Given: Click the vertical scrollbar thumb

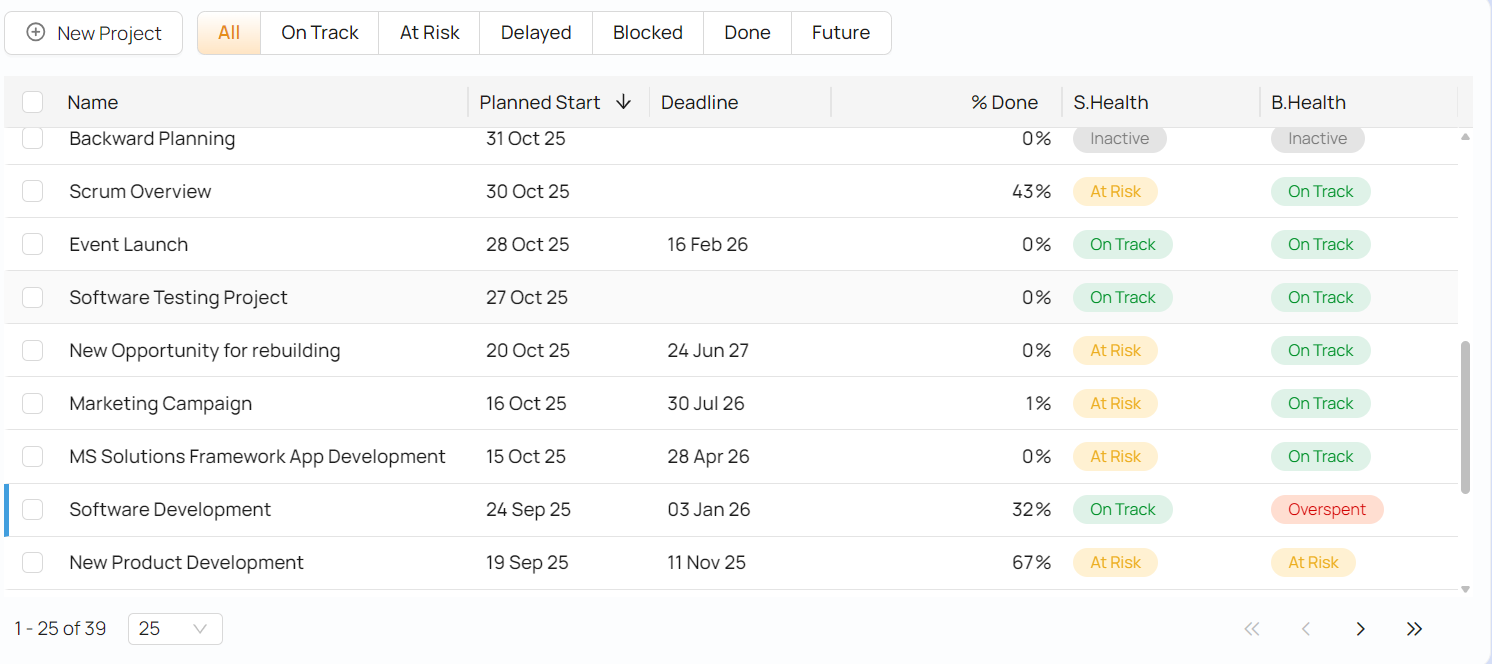Looking at the screenshot, I should tap(1466, 417).
